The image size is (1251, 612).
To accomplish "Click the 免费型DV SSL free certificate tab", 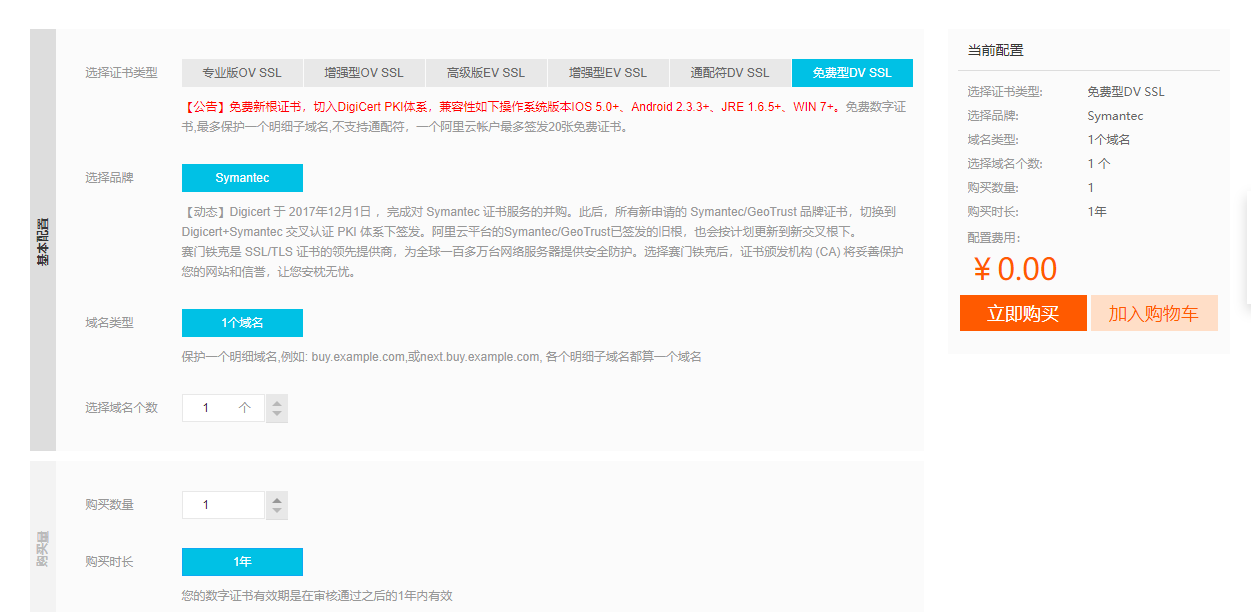I will 852,73.
